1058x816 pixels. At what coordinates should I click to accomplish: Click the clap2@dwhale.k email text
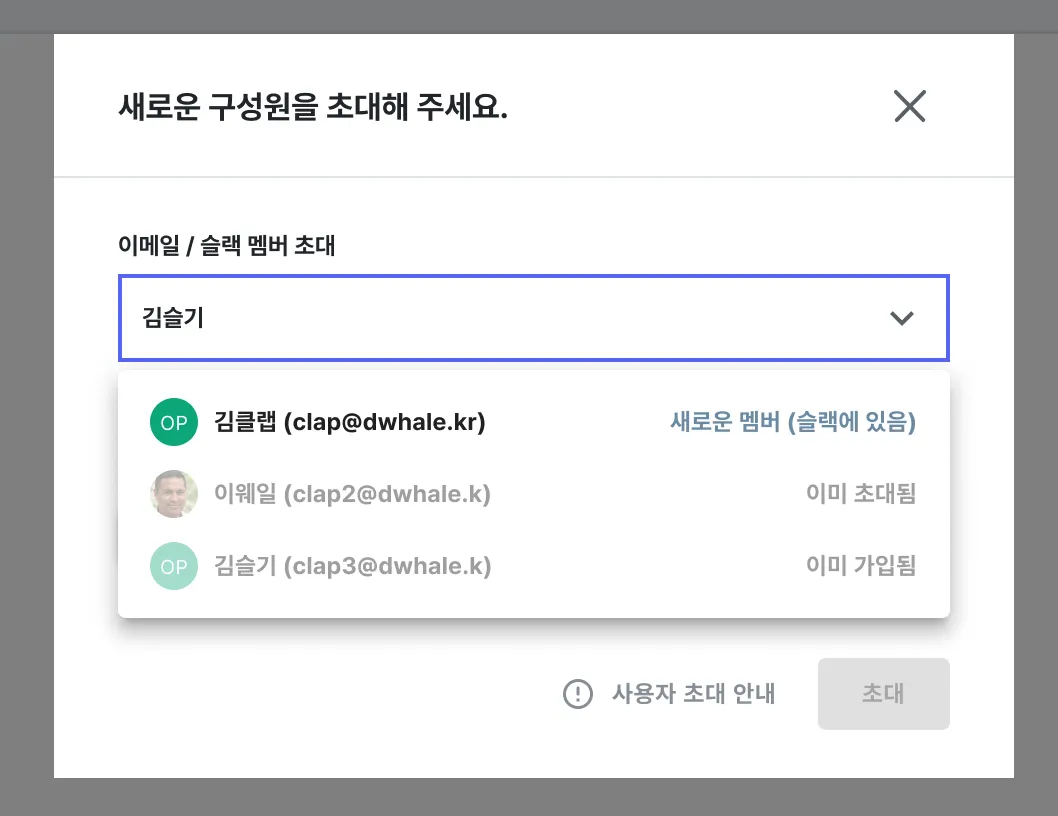click(388, 494)
